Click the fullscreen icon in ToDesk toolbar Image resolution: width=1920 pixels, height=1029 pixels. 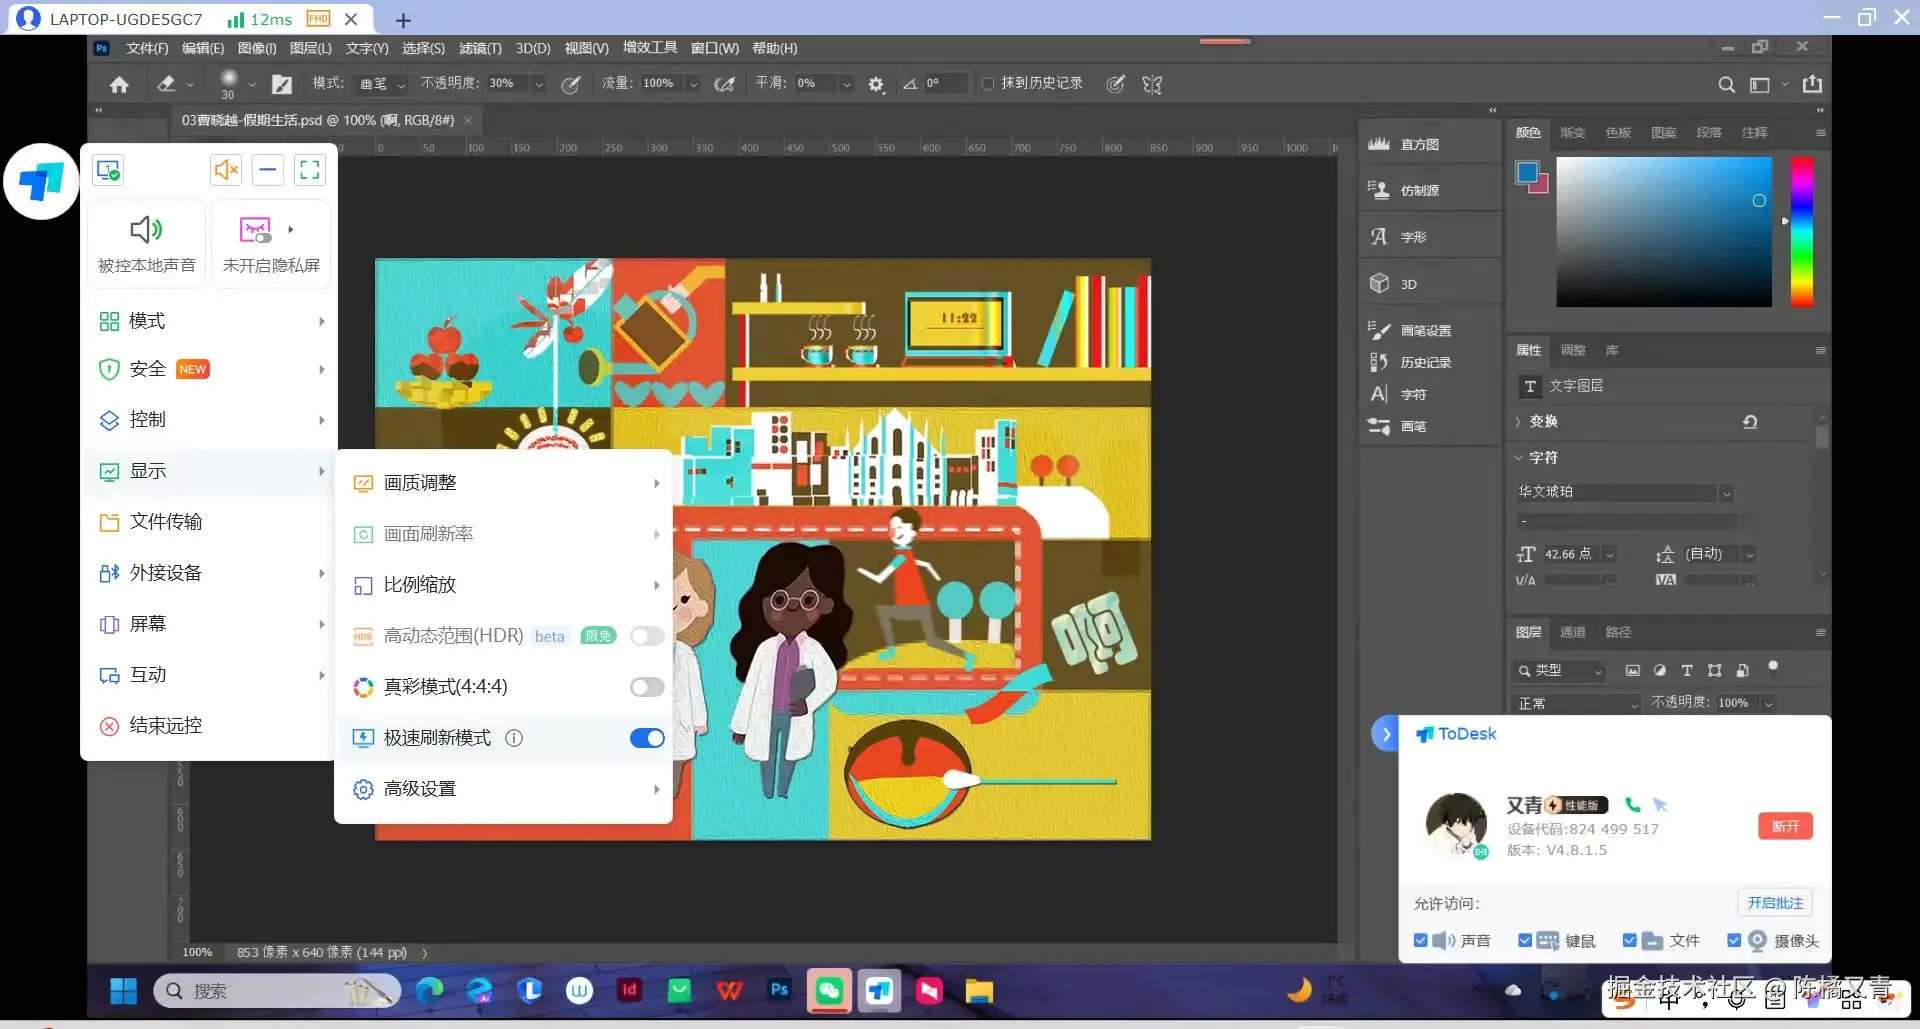pyautogui.click(x=310, y=170)
